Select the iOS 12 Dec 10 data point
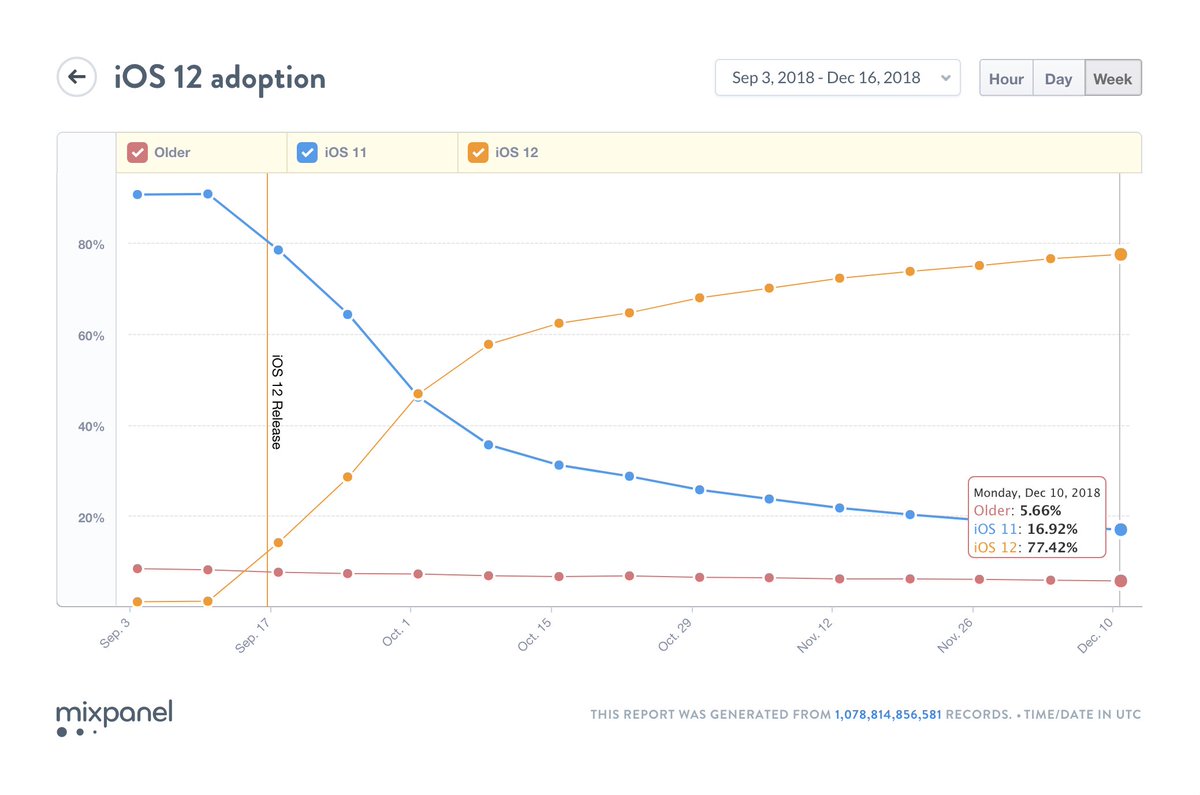This screenshot has height=795, width=1200. [x=1121, y=254]
